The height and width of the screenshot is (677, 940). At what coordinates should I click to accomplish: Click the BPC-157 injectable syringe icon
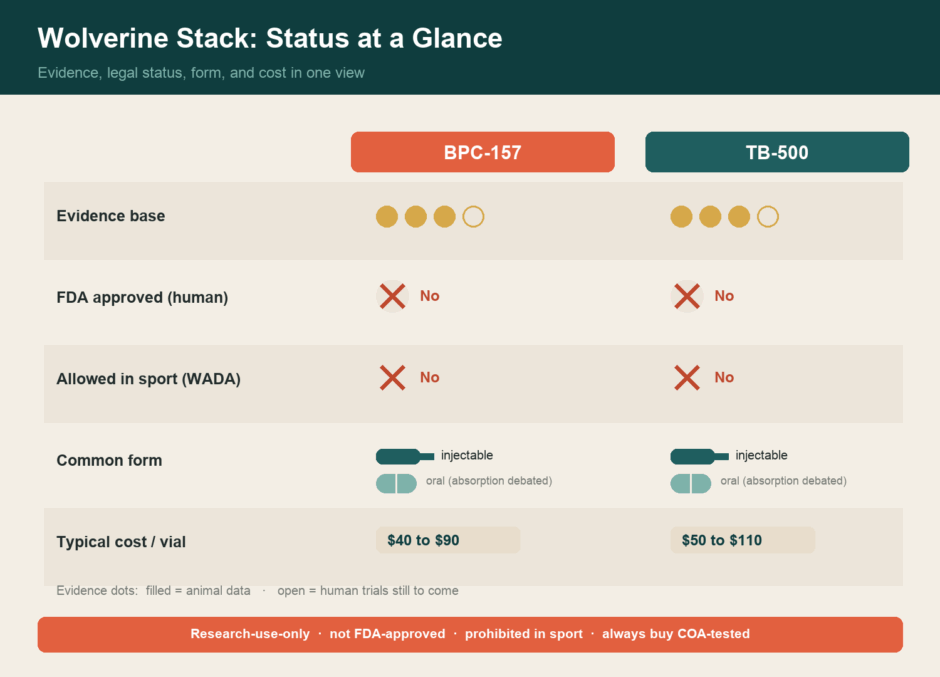(405, 456)
